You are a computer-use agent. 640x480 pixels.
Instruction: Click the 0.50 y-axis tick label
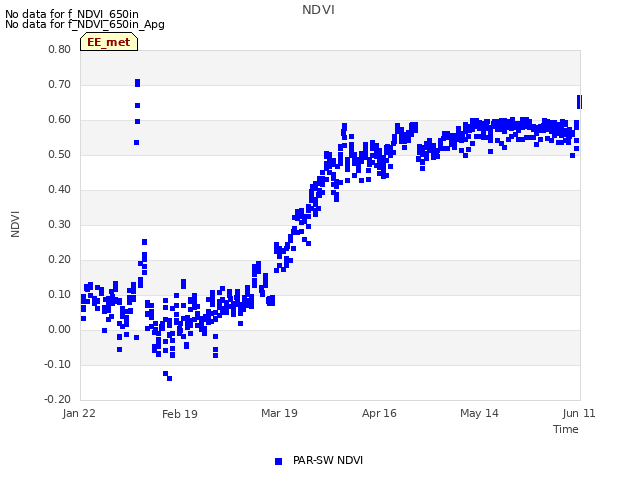(x=60, y=154)
